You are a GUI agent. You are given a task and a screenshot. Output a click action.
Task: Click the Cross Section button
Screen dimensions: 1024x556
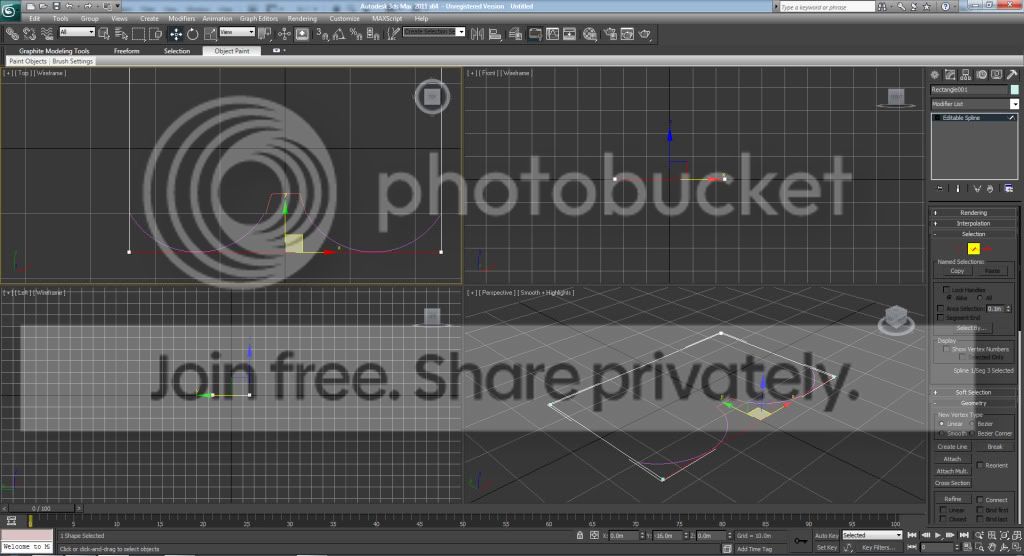[952, 483]
